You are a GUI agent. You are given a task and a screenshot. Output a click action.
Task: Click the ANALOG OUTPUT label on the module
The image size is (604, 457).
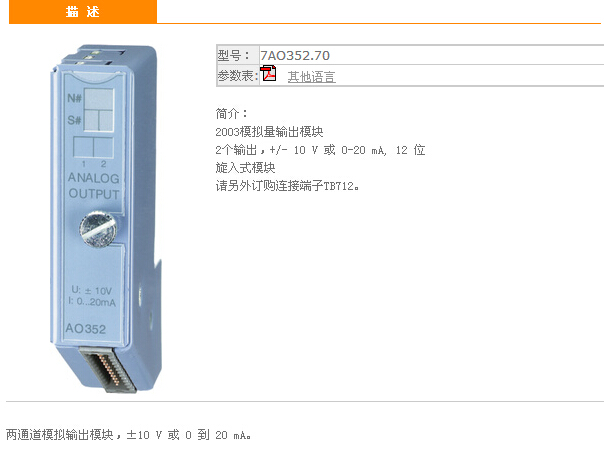[x=94, y=186]
